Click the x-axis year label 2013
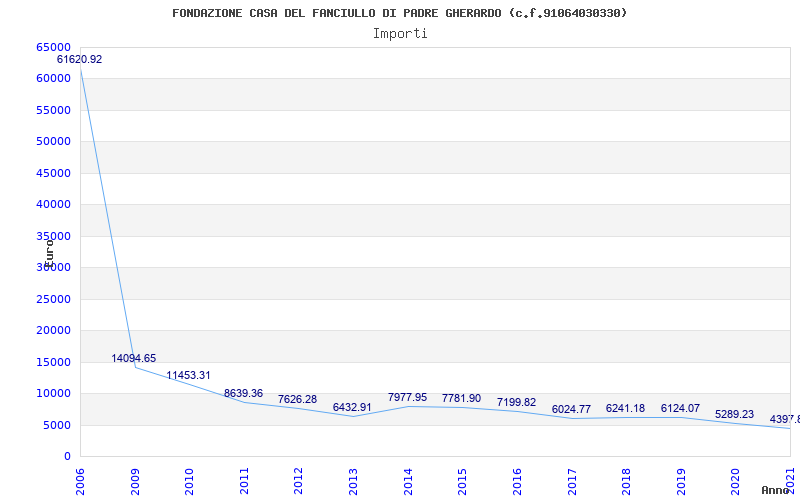 353,482
